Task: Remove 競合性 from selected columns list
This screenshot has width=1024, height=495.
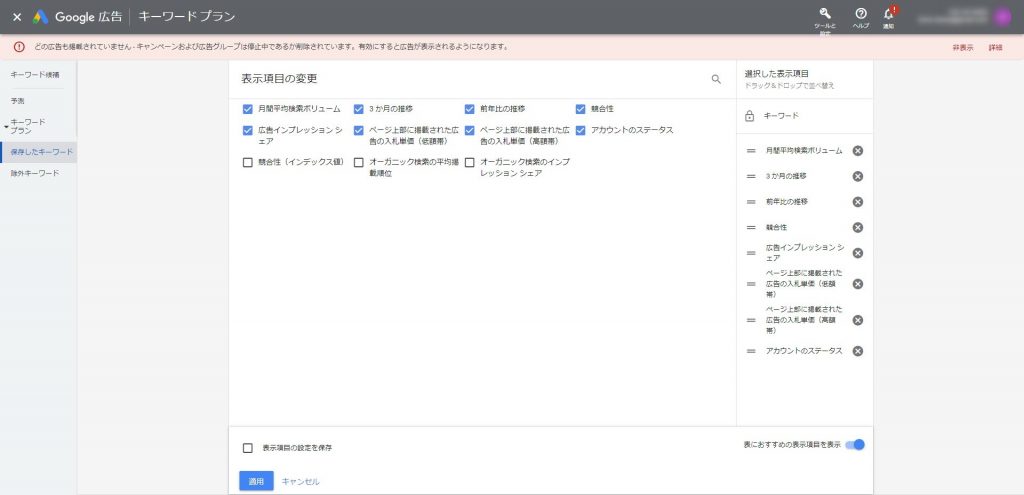Action: click(858, 227)
